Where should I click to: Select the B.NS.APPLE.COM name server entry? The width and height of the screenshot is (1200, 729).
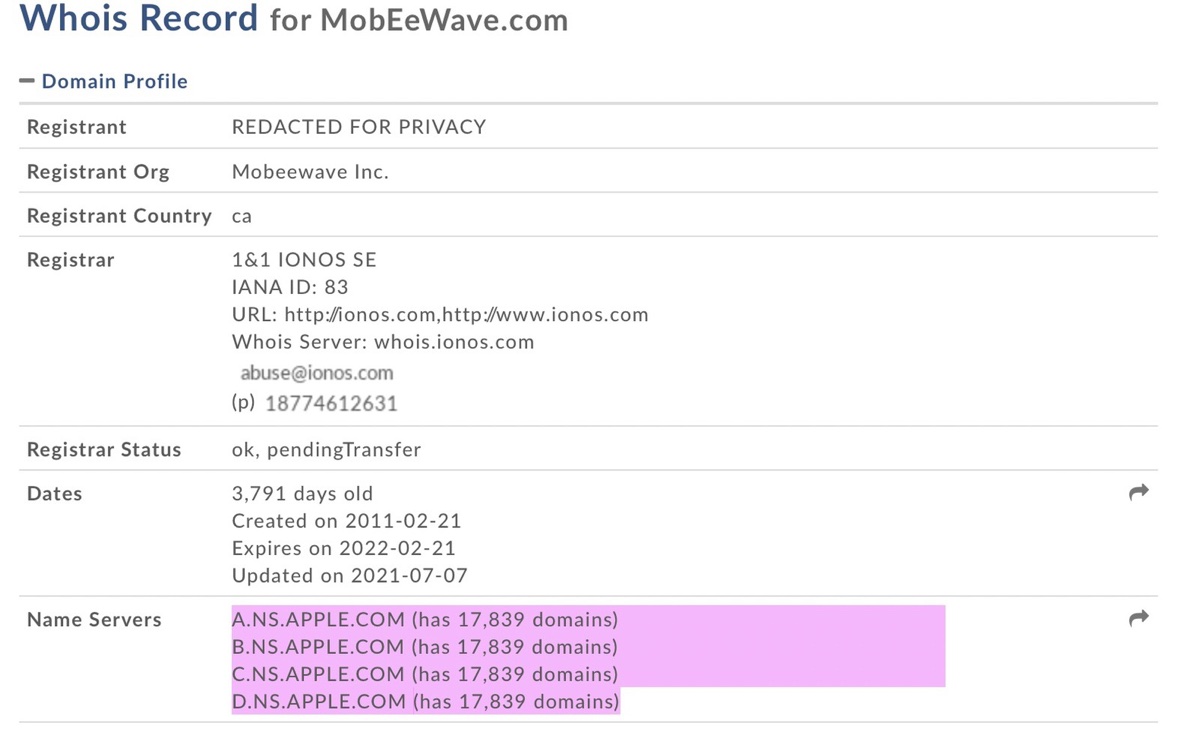[x=425, y=646]
